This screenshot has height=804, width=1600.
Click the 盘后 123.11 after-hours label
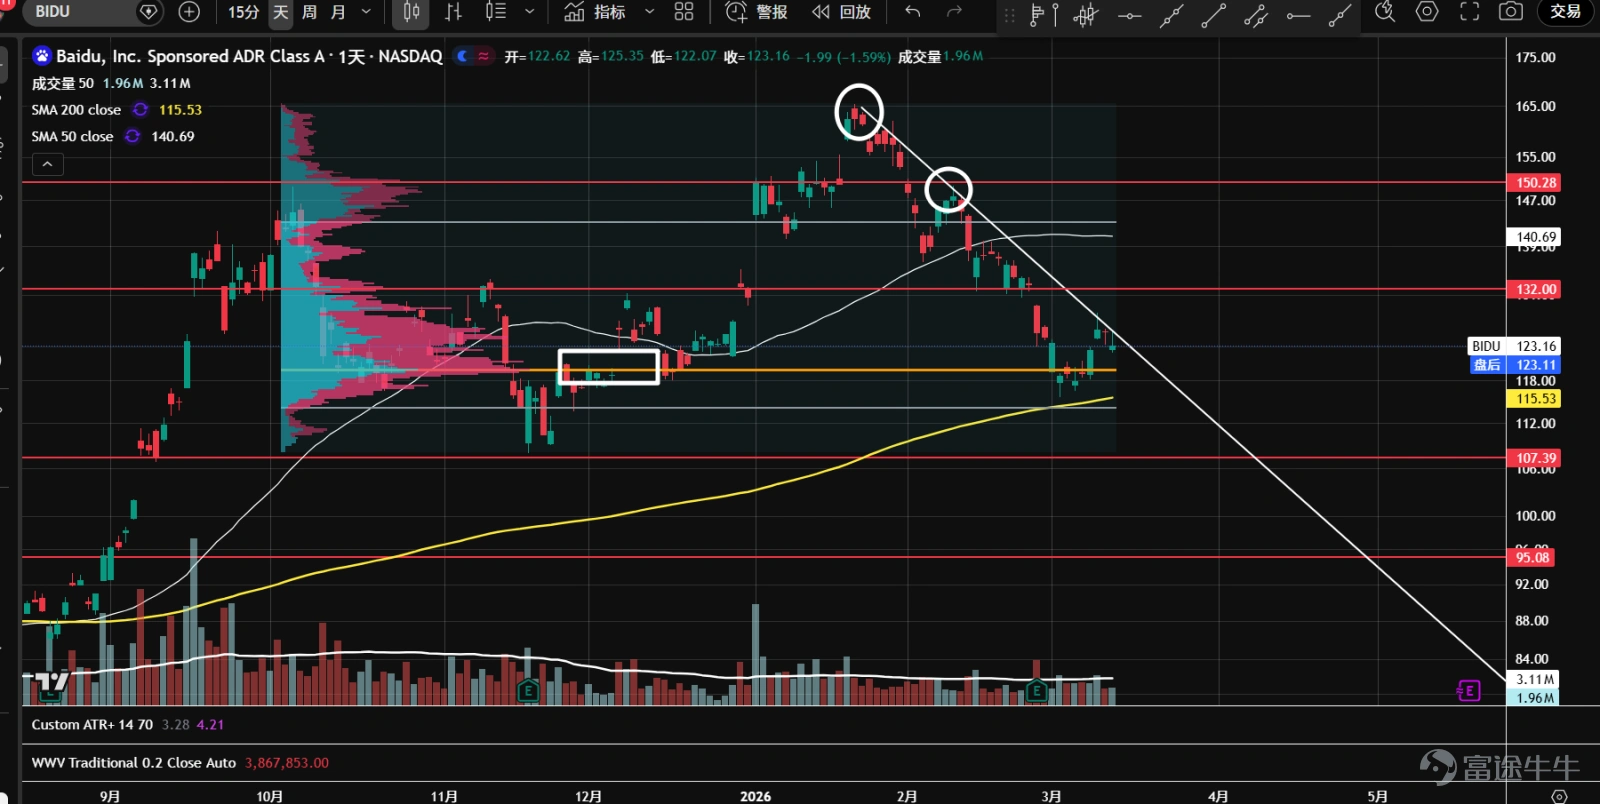pyautogui.click(x=1514, y=365)
